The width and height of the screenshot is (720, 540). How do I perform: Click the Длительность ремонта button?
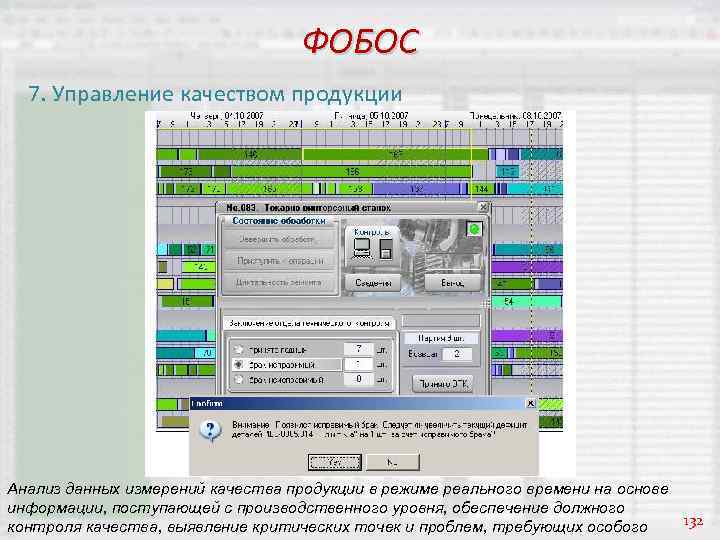279,282
